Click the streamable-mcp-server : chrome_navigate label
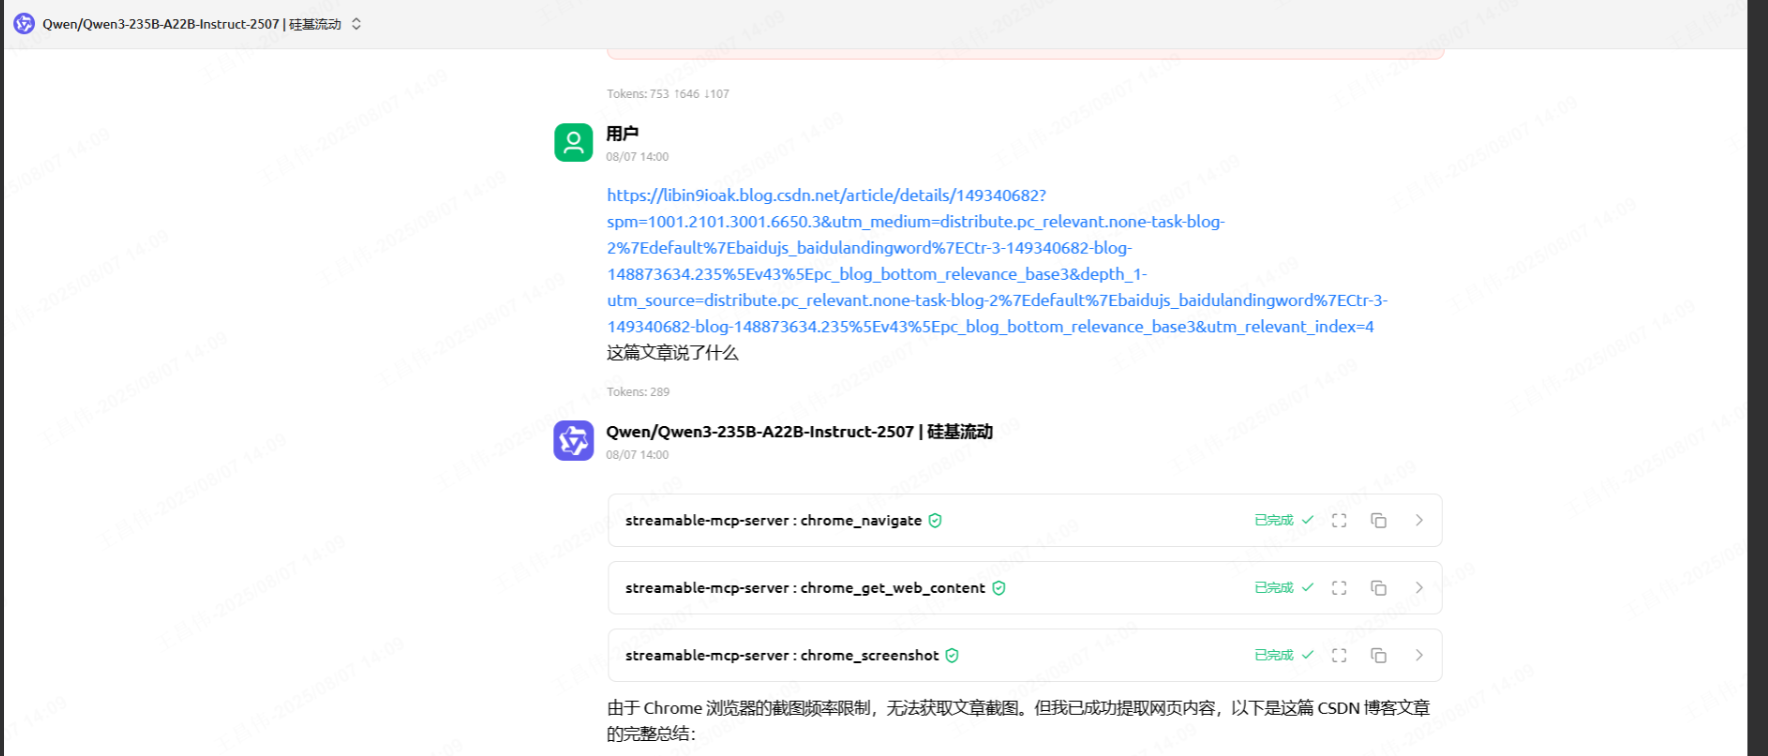This screenshot has width=1768, height=756. point(773,521)
